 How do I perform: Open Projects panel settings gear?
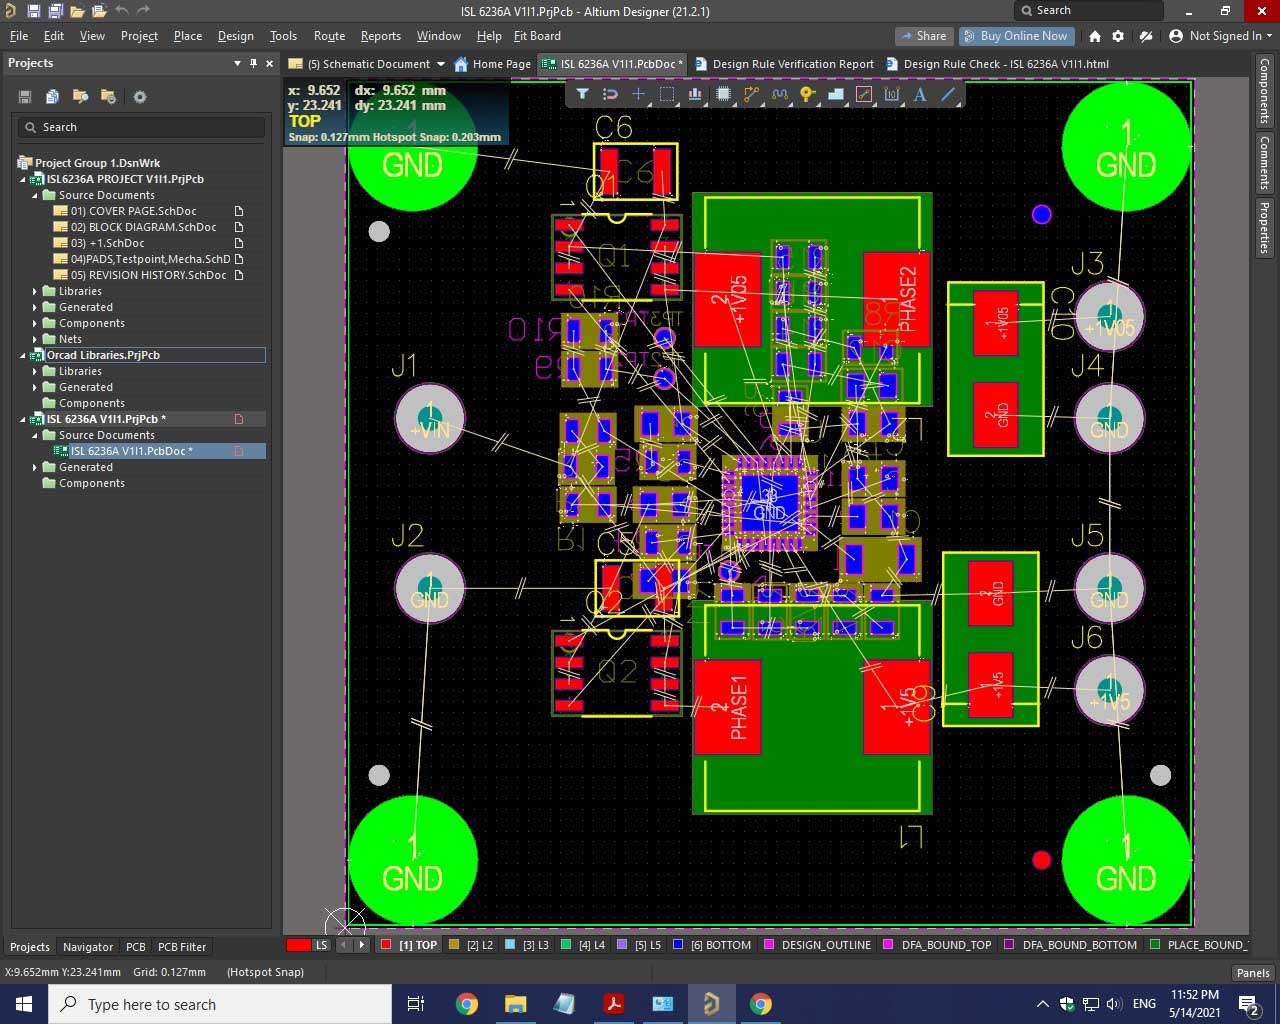(140, 97)
